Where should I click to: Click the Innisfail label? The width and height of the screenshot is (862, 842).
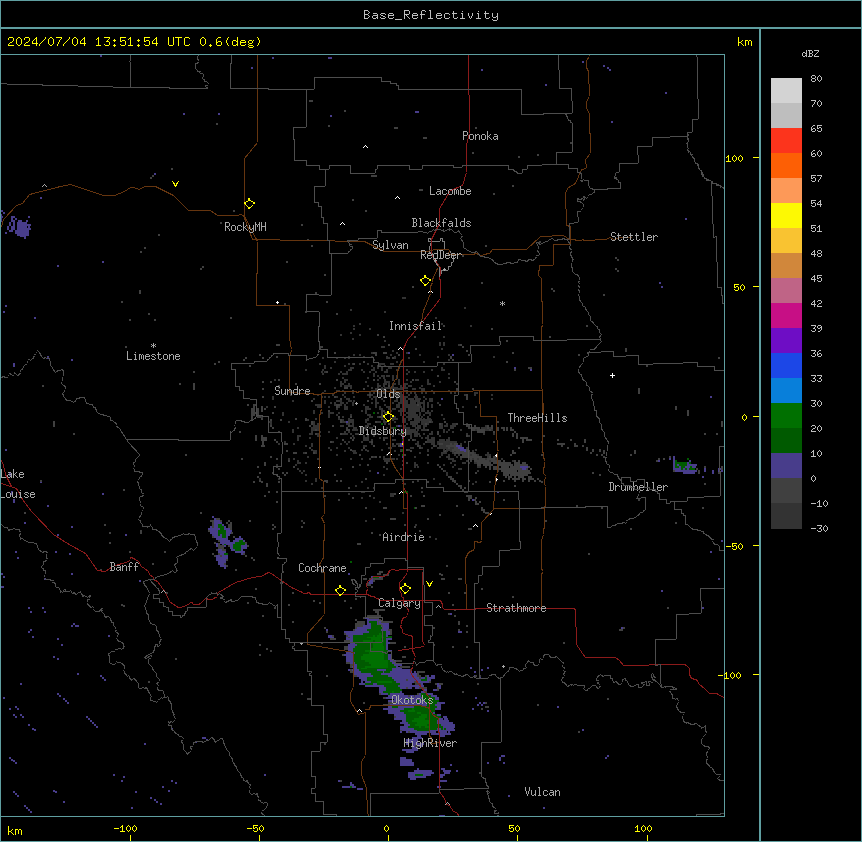(415, 326)
